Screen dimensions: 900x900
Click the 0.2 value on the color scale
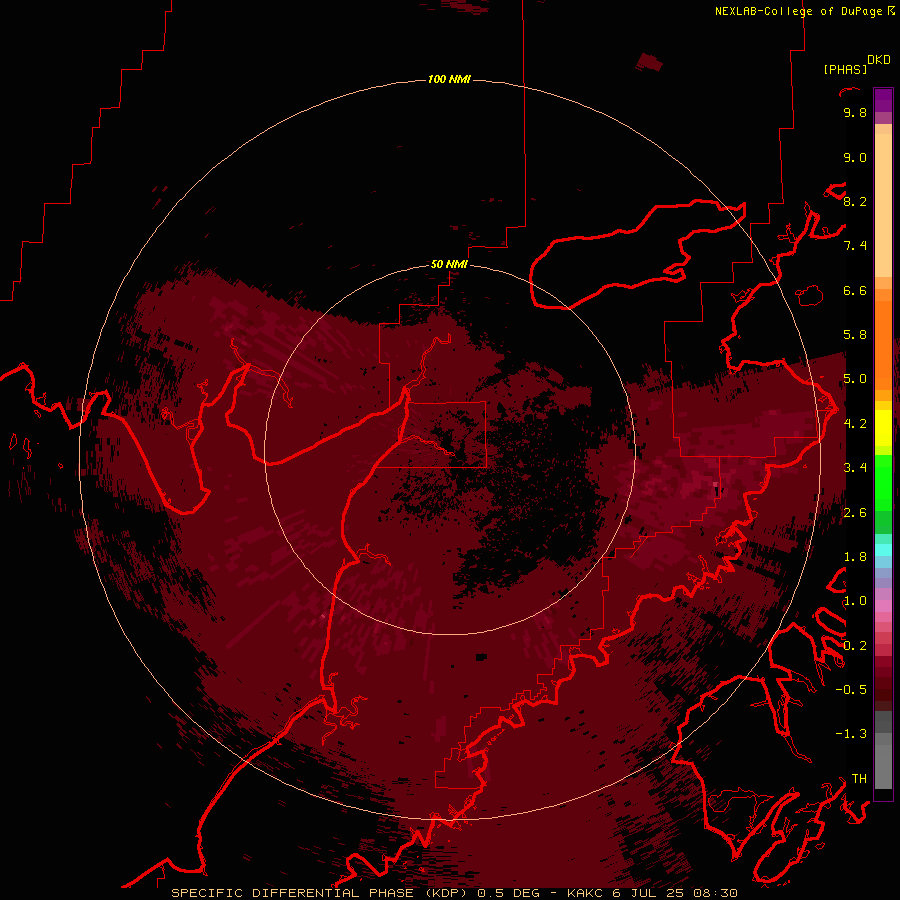pyautogui.click(x=855, y=646)
